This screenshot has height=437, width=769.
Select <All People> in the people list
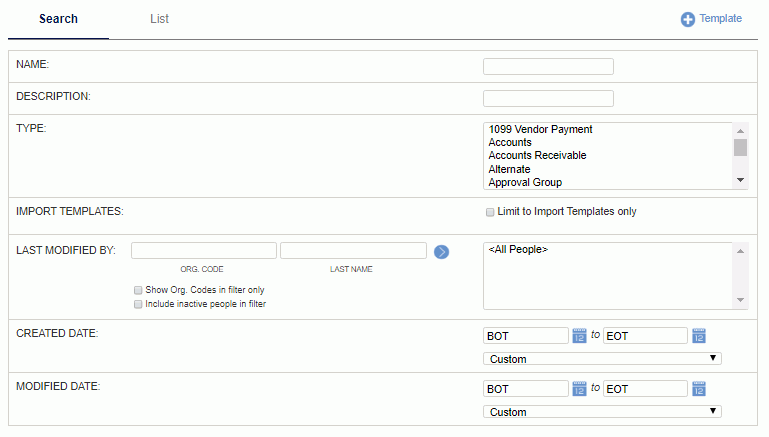pyautogui.click(x=518, y=249)
